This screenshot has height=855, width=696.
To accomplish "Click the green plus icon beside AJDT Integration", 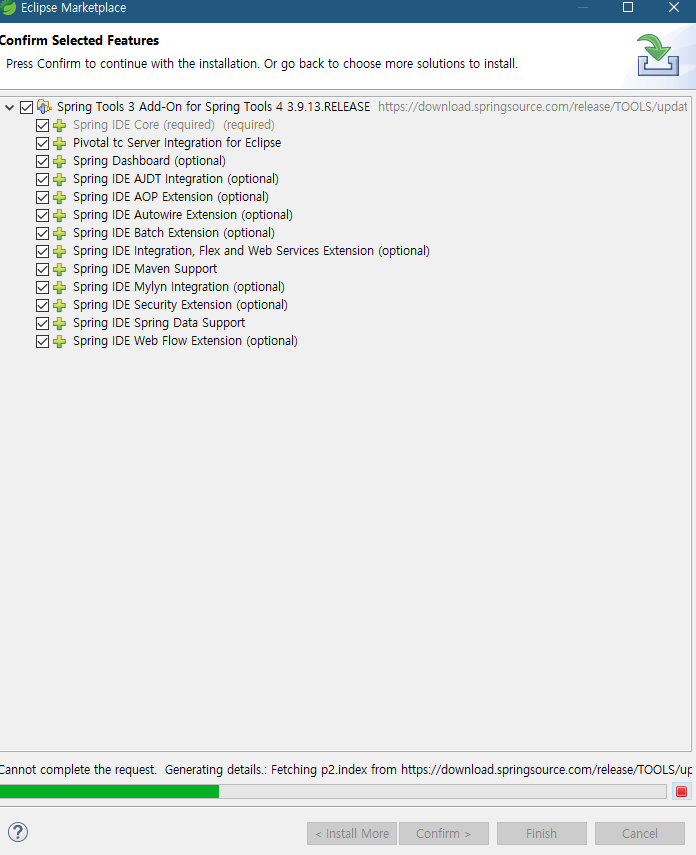I will coord(59,179).
